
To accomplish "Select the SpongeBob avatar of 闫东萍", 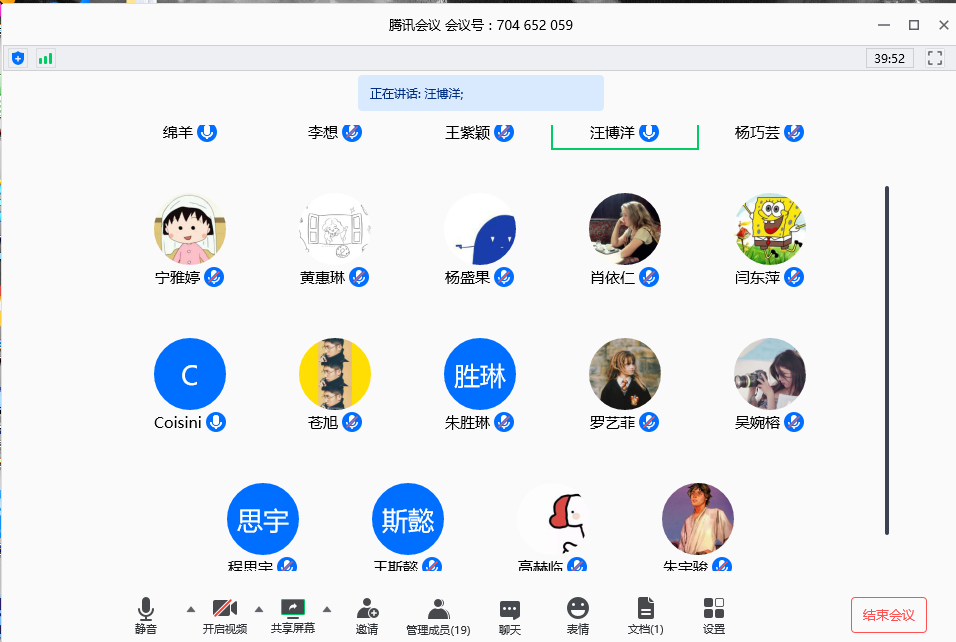I will click(x=770, y=229).
